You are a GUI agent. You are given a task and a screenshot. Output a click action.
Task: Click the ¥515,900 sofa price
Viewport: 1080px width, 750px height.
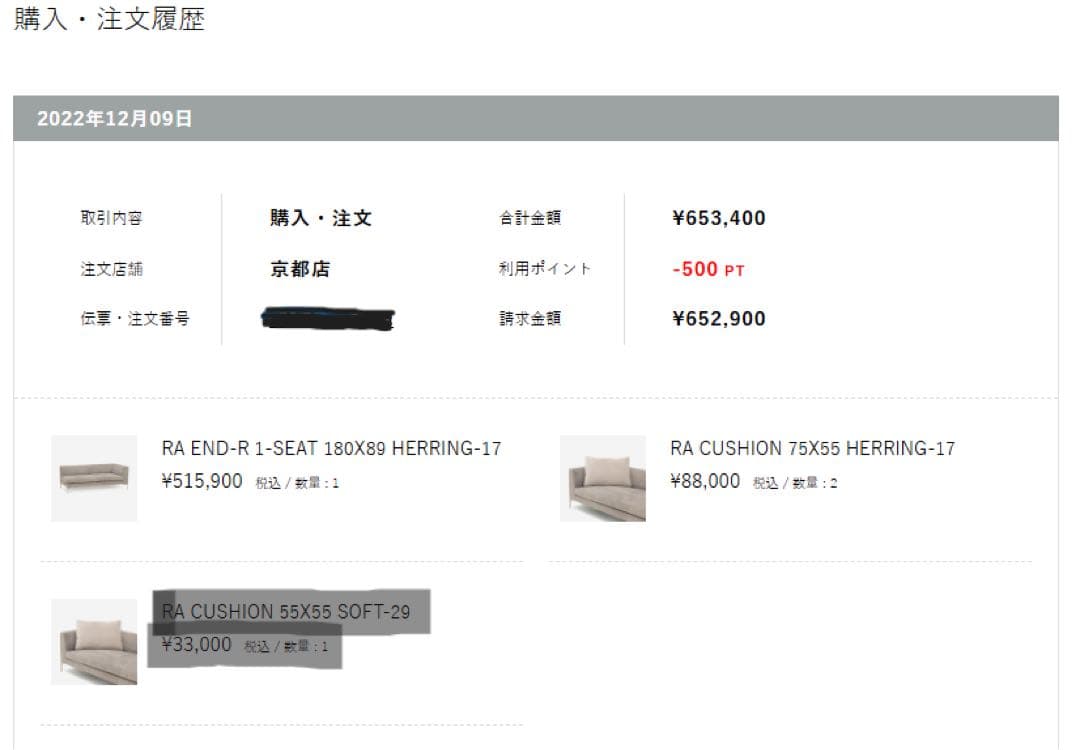click(x=202, y=482)
